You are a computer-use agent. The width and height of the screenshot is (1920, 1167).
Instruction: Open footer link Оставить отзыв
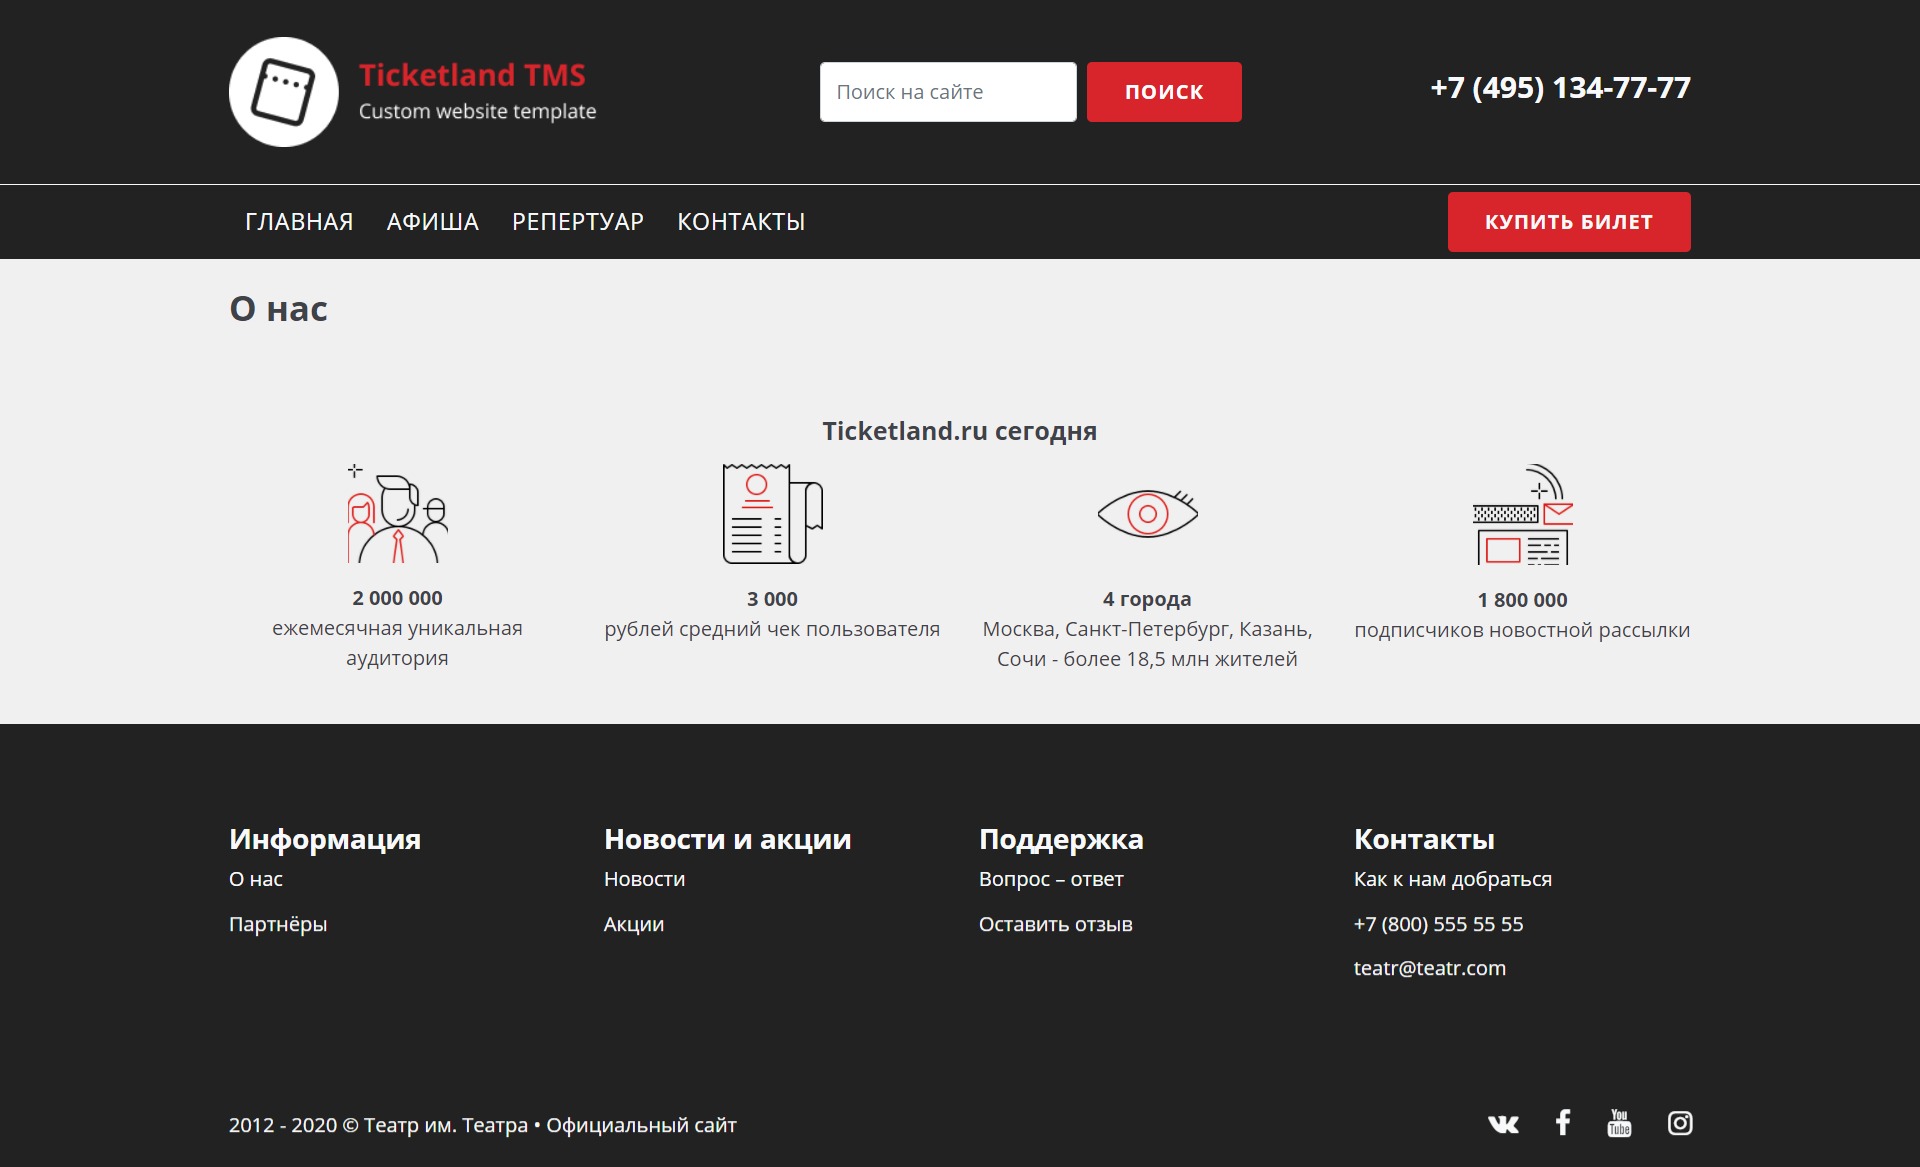point(1056,924)
